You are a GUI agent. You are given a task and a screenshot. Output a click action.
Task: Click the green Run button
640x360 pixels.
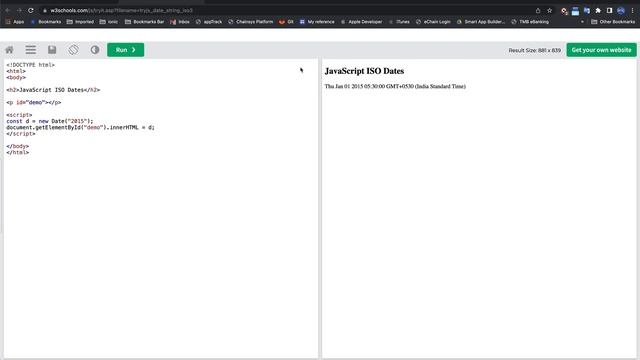click(x=126, y=50)
